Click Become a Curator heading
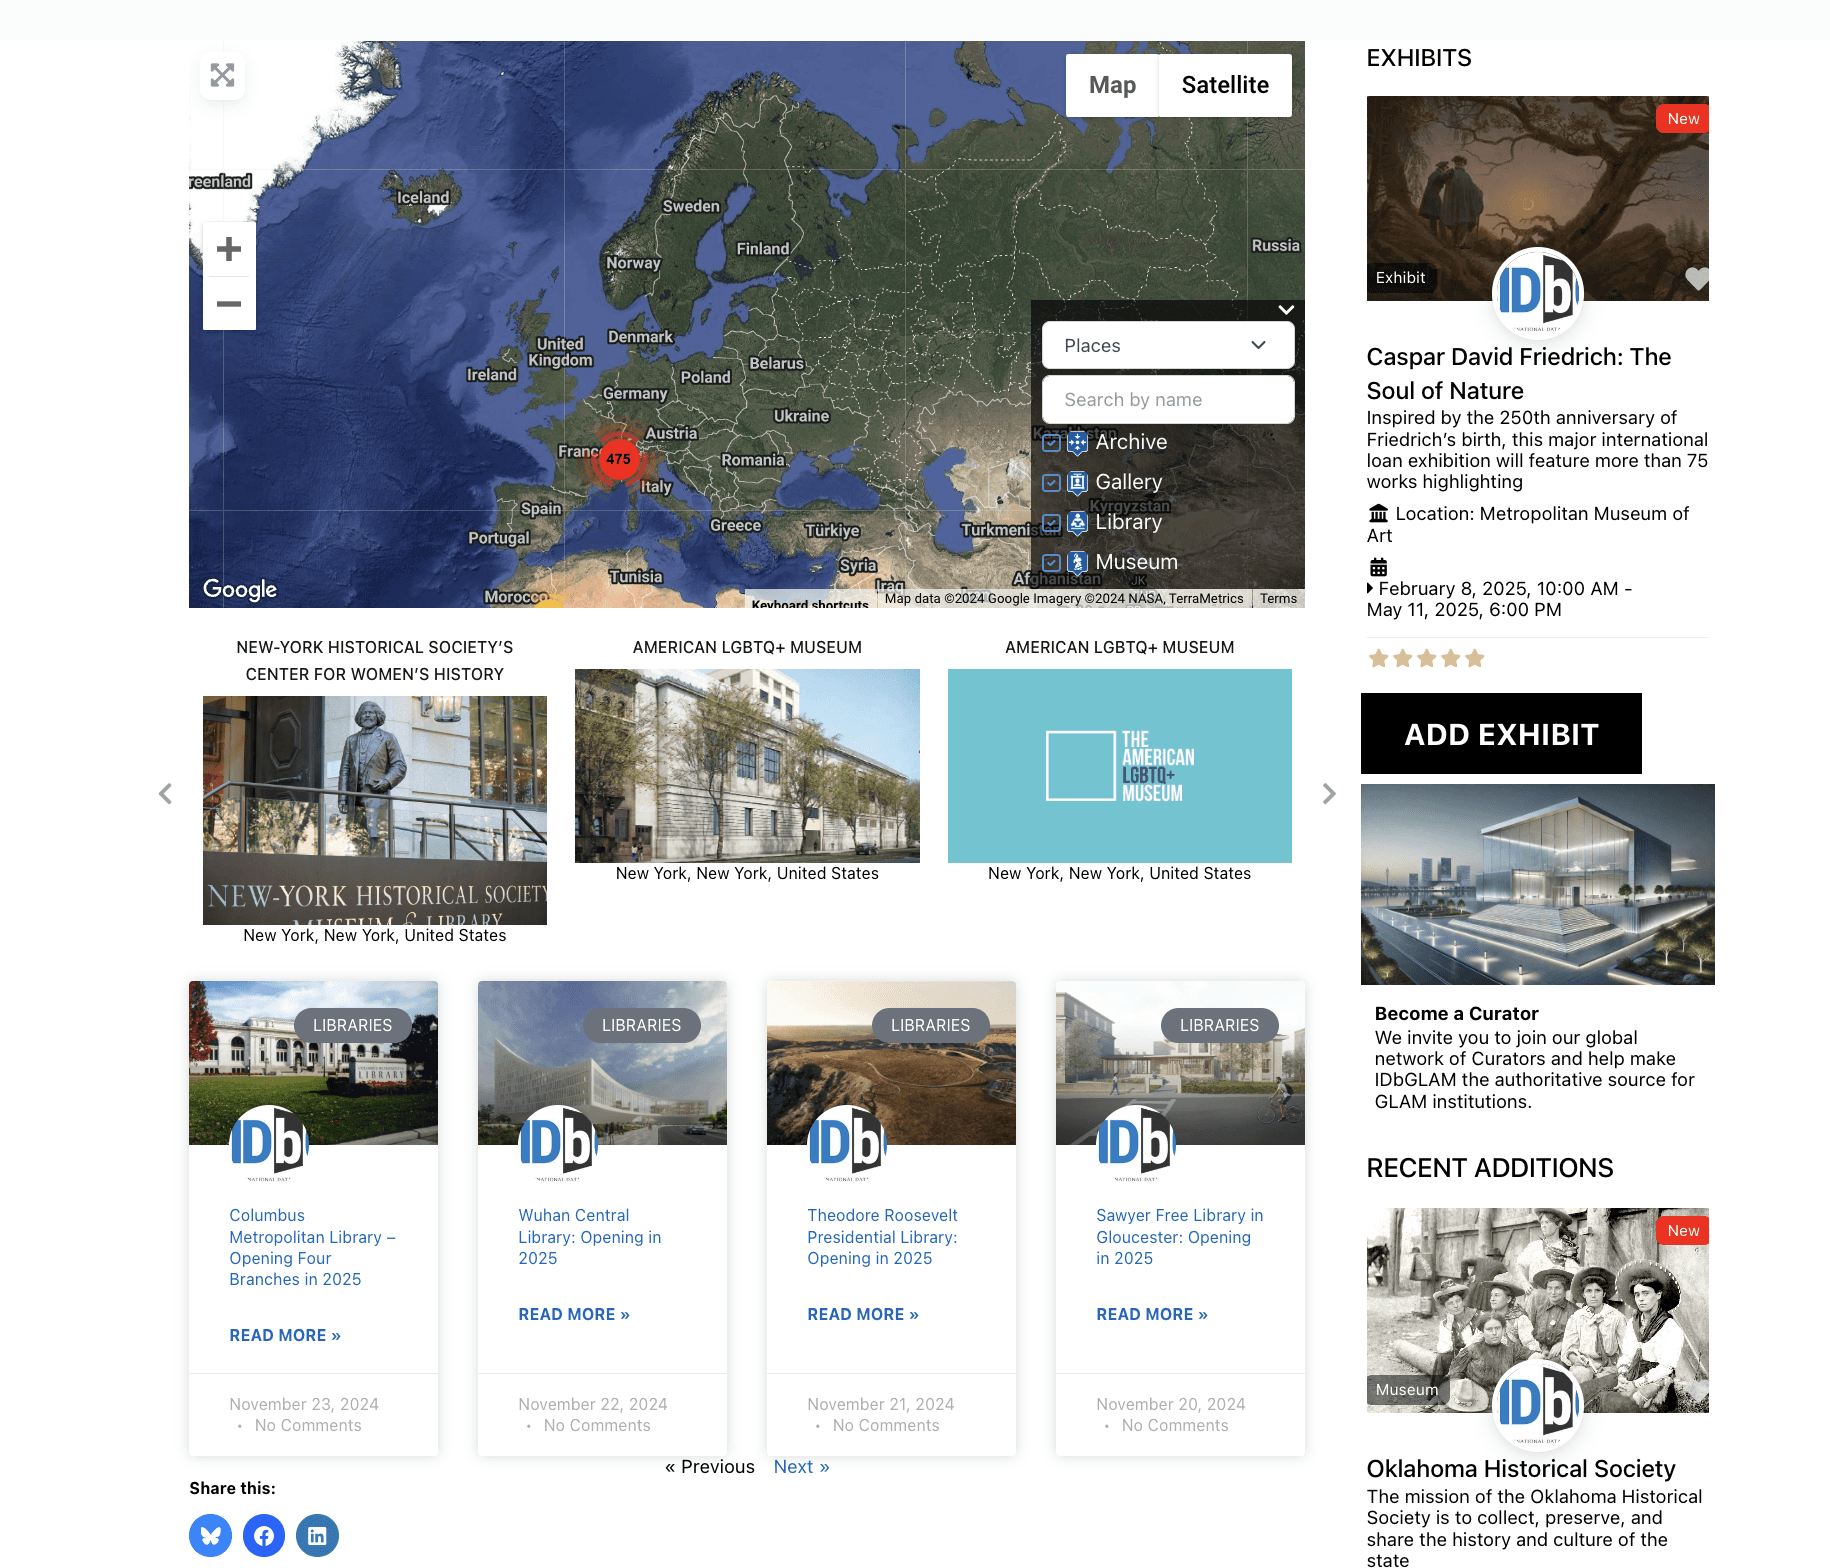Viewport: 1830px width, 1568px height. pyautogui.click(x=1456, y=1013)
